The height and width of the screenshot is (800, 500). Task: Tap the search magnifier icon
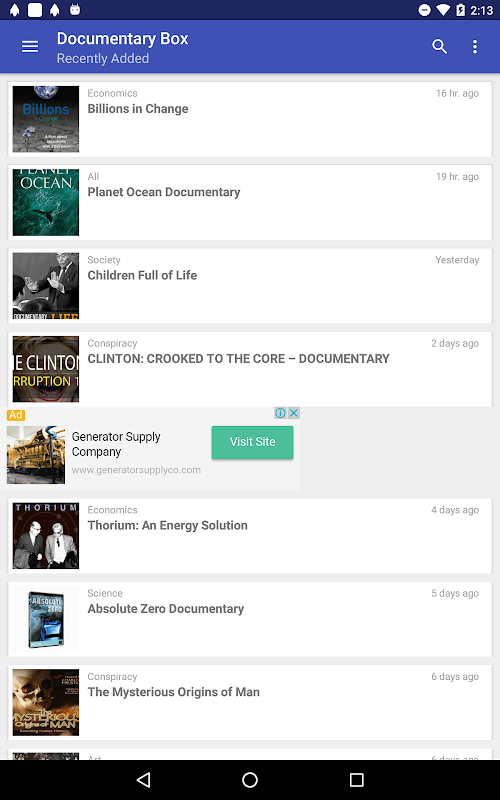[439, 46]
